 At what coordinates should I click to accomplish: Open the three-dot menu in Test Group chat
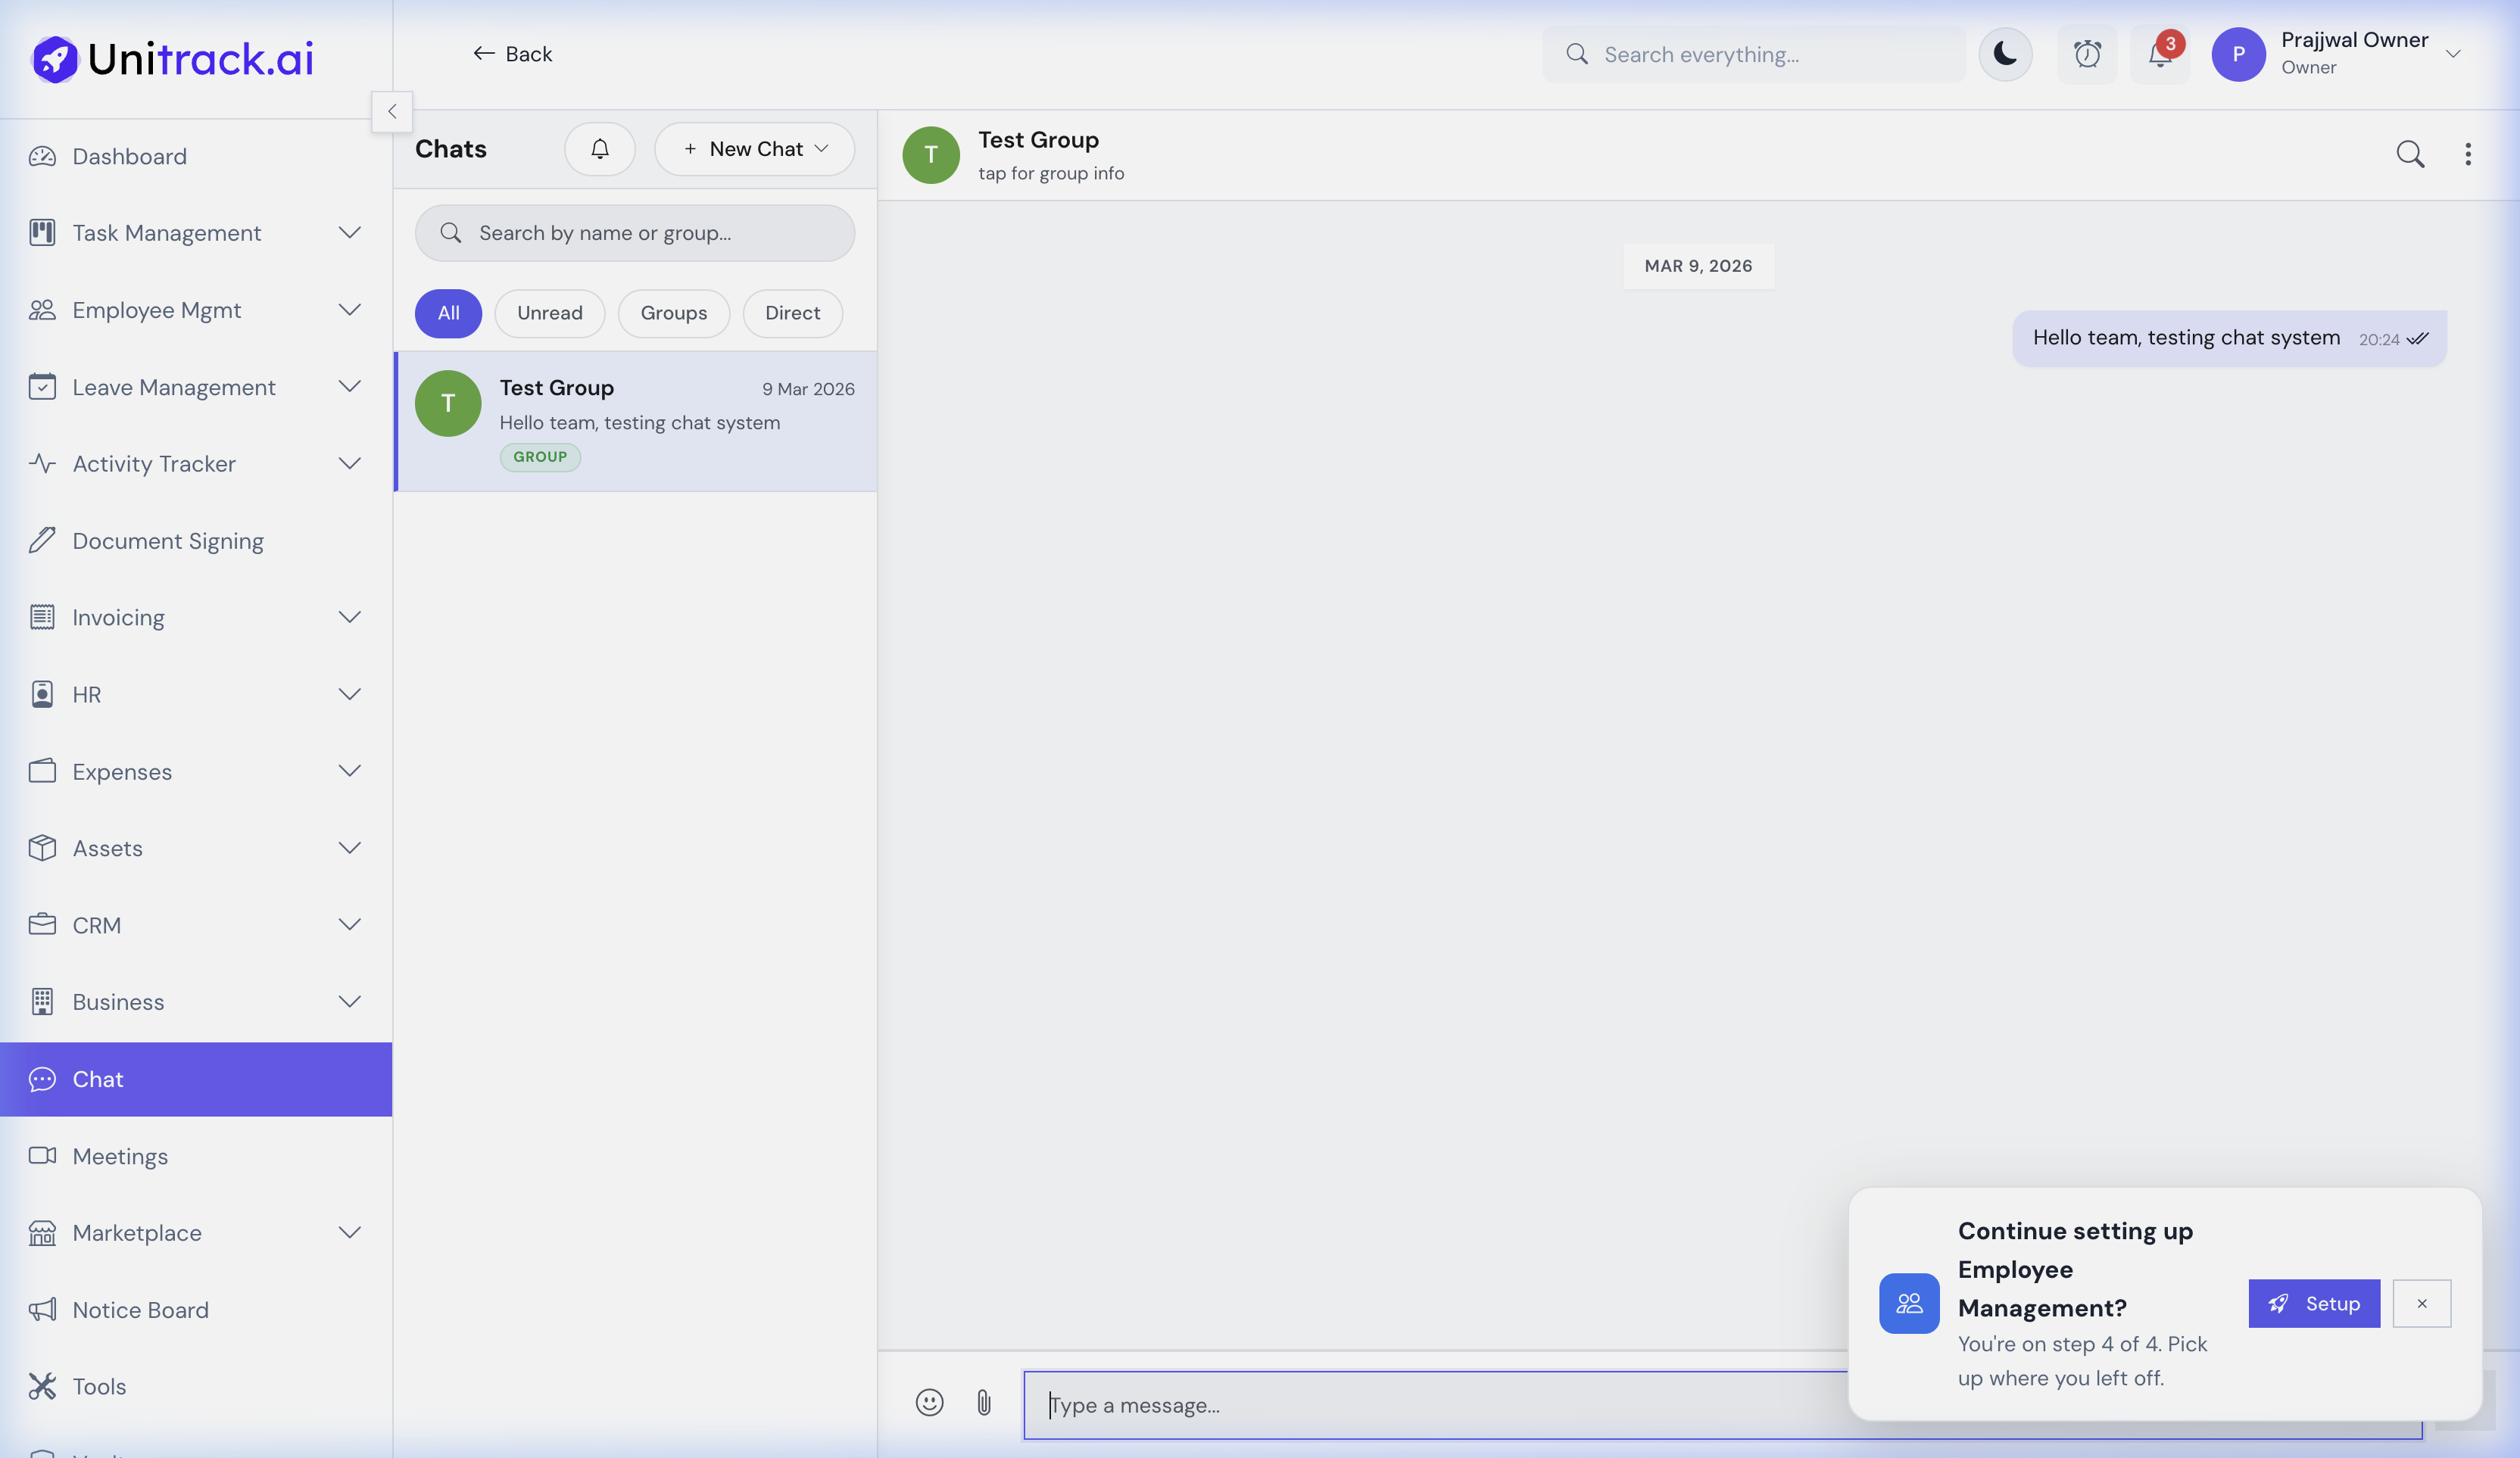[x=2468, y=155]
